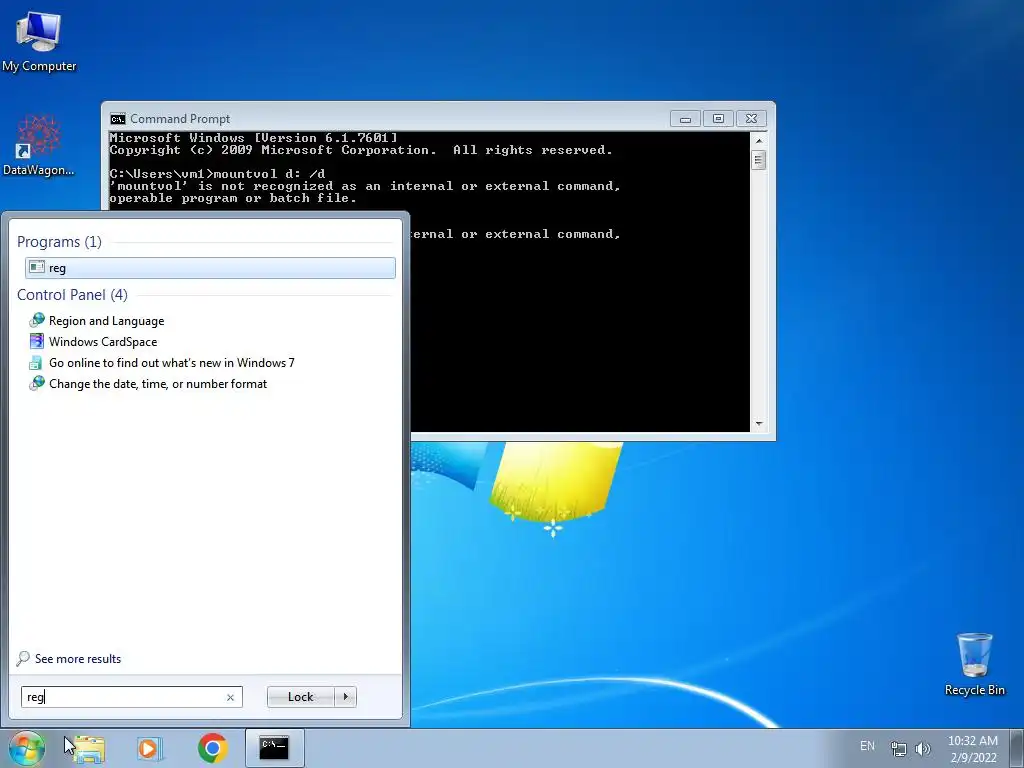The height and width of the screenshot is (768, 1024).
Task: Open Google Chrome from the taskbar
Action: 212,748
